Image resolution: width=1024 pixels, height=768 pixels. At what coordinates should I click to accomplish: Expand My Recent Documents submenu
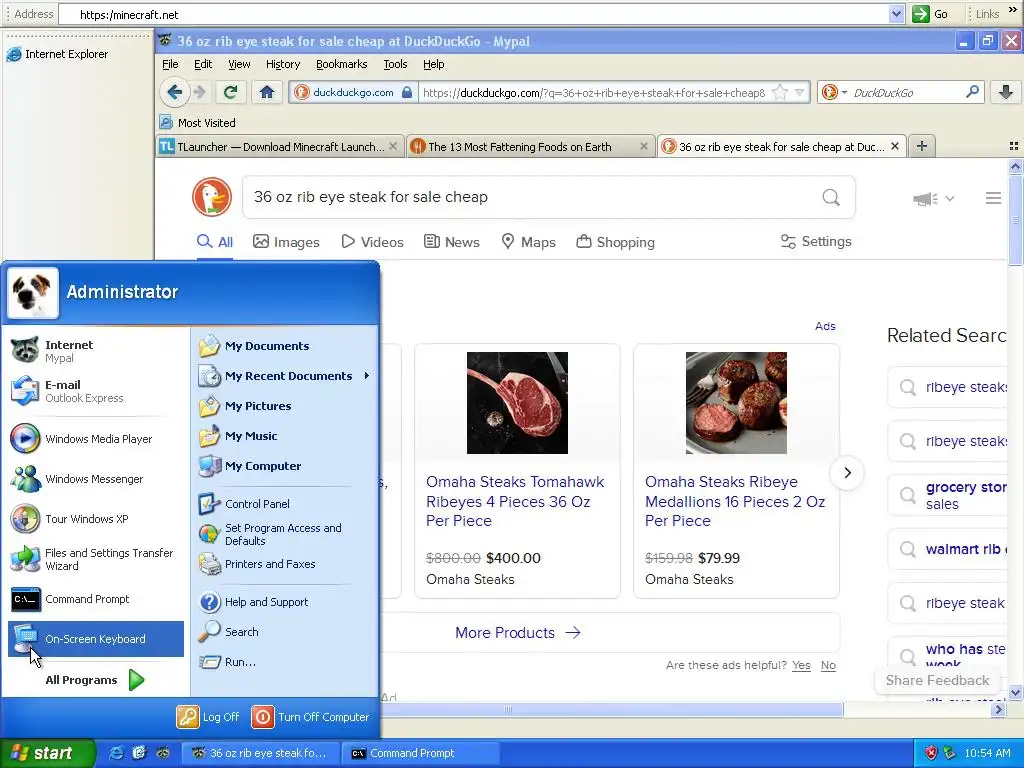285,376
